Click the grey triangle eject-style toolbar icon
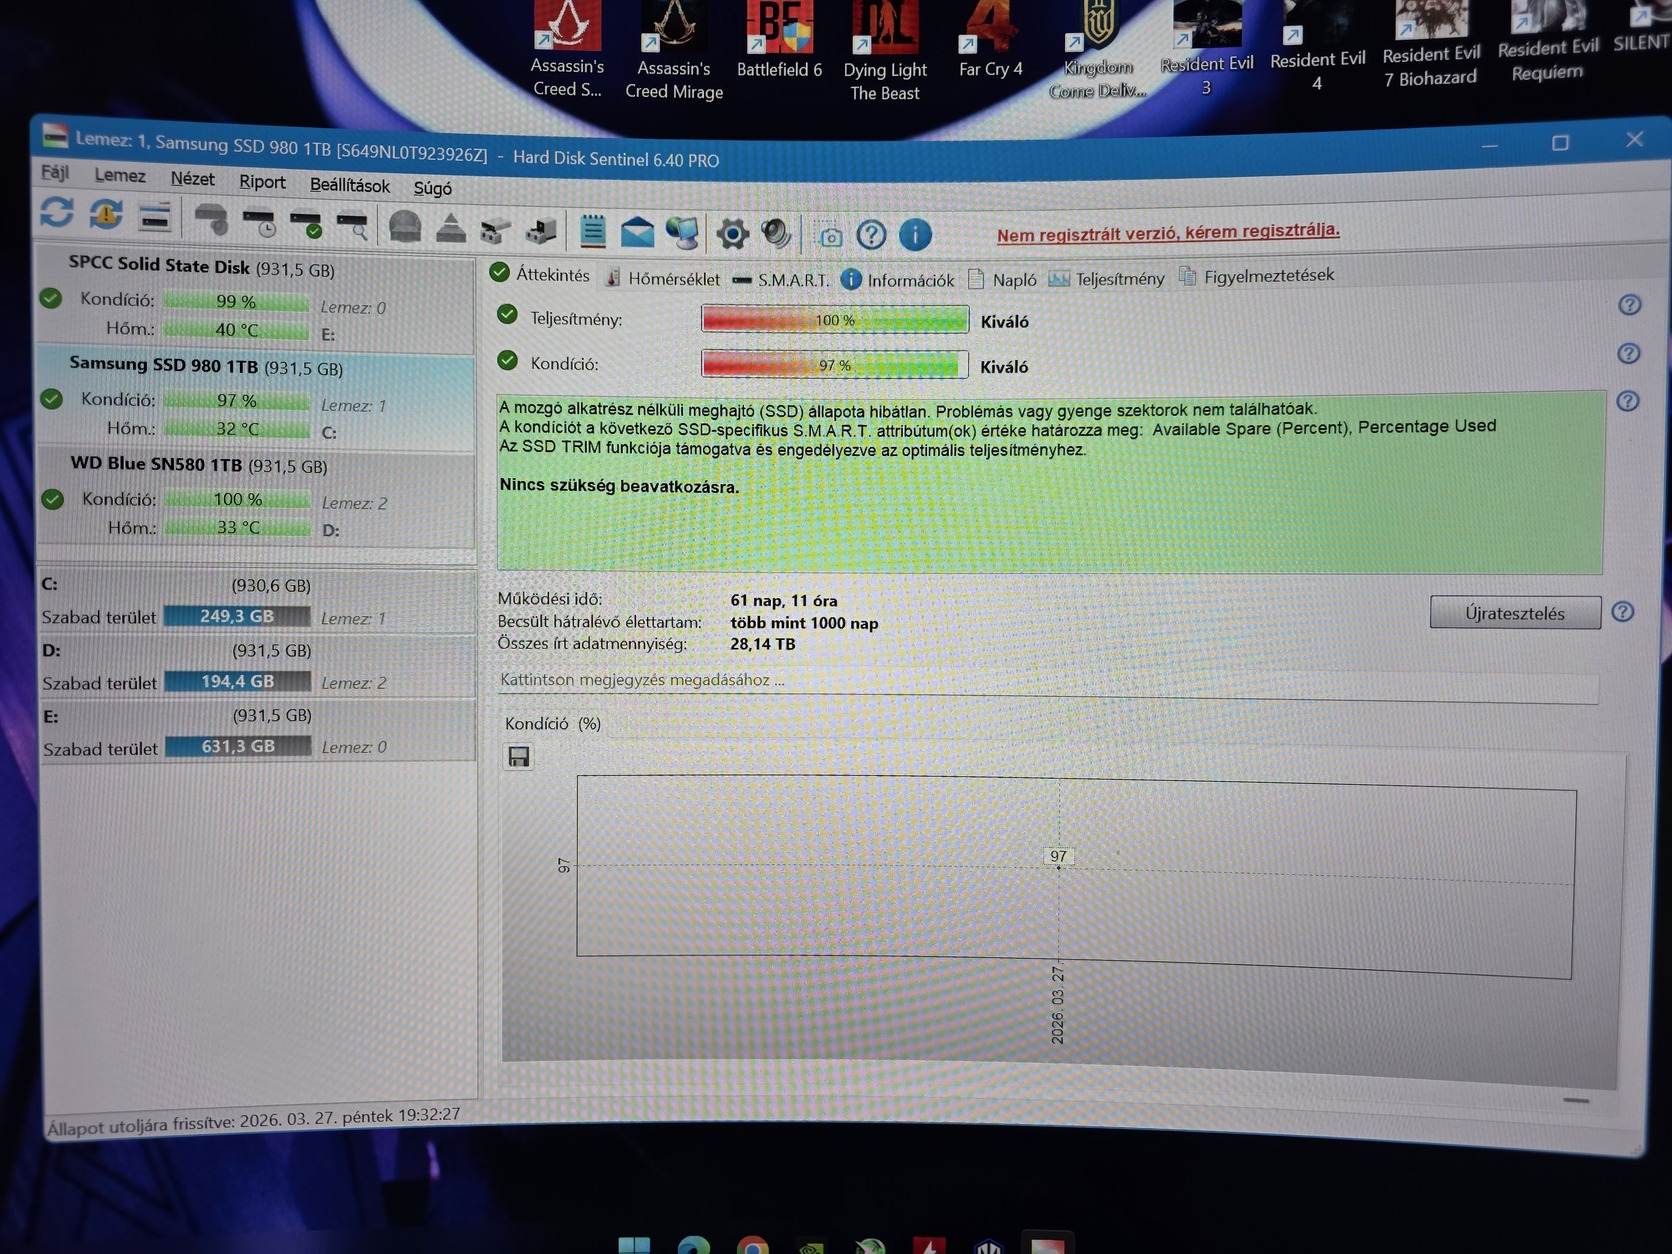Image resolution: width=1672 pixels, height=1254 pixels. (x=451, y=229)
